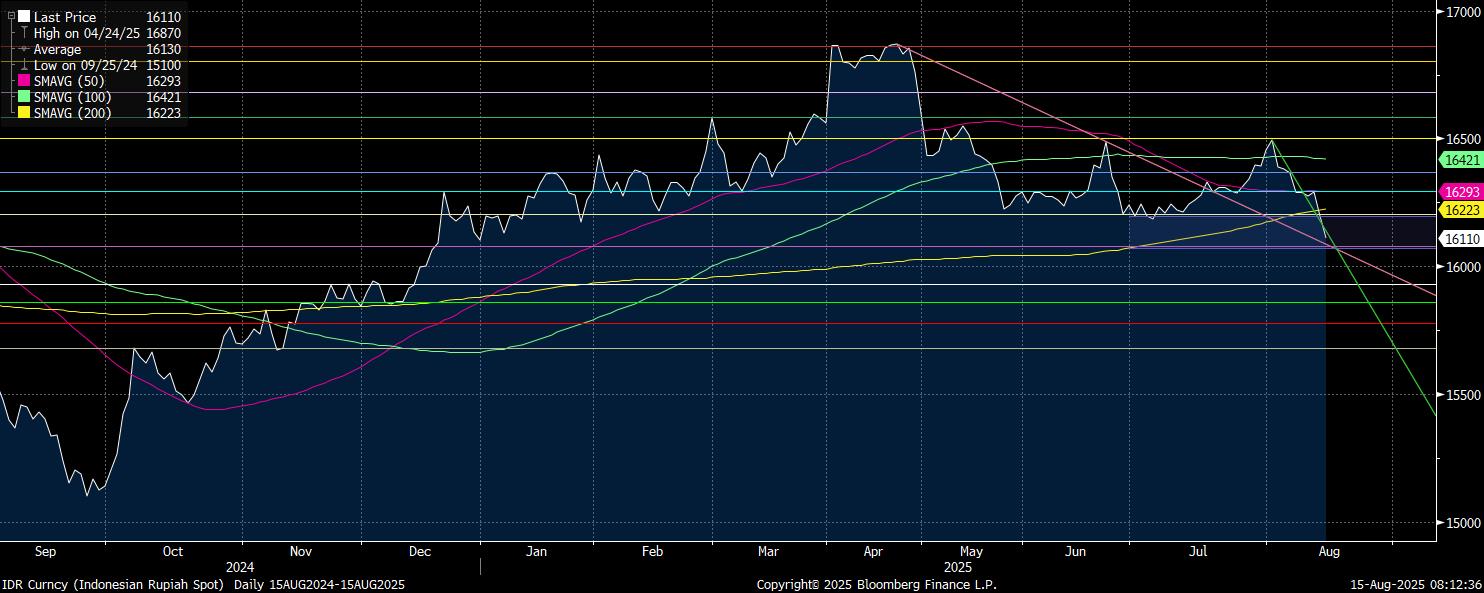This screenshot has width=1484, height=593.
Task: Select the Low marker icon in legend
Action: 24,65
